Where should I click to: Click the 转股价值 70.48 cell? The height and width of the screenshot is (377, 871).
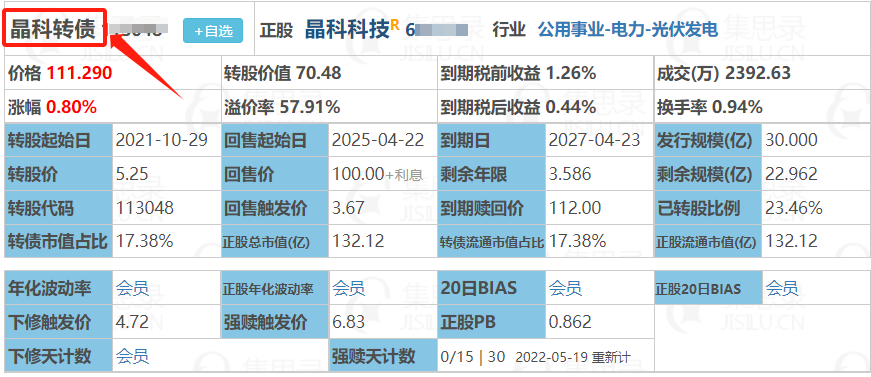329,73
